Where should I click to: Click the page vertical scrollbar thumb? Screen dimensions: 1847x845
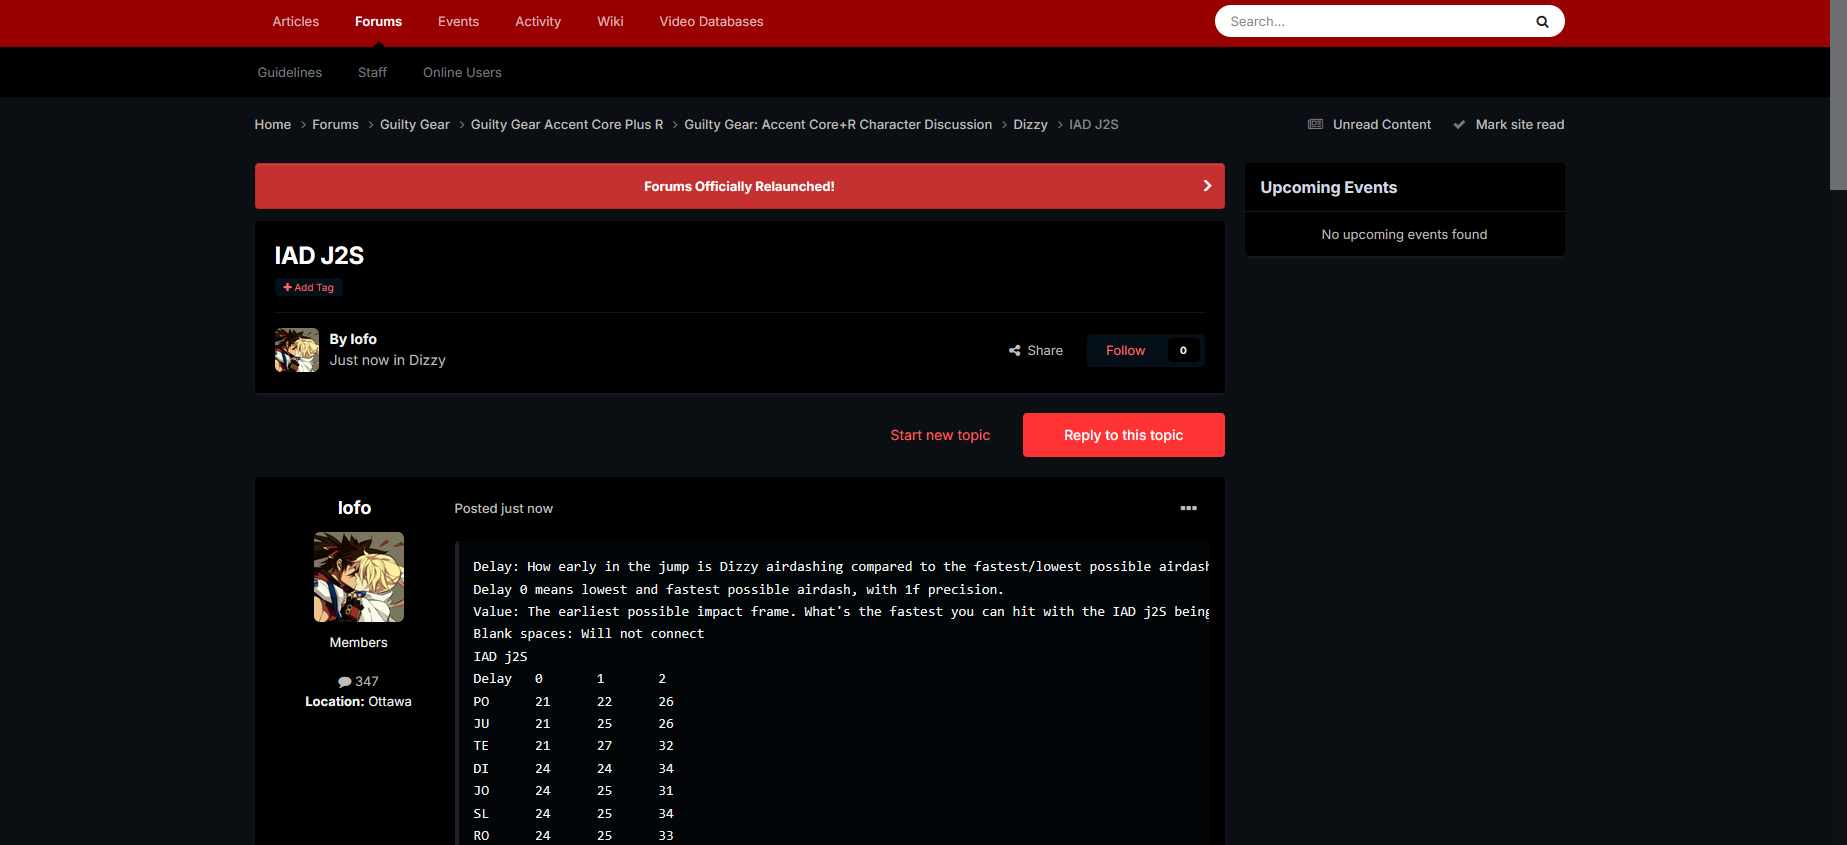click(1838, 95)
